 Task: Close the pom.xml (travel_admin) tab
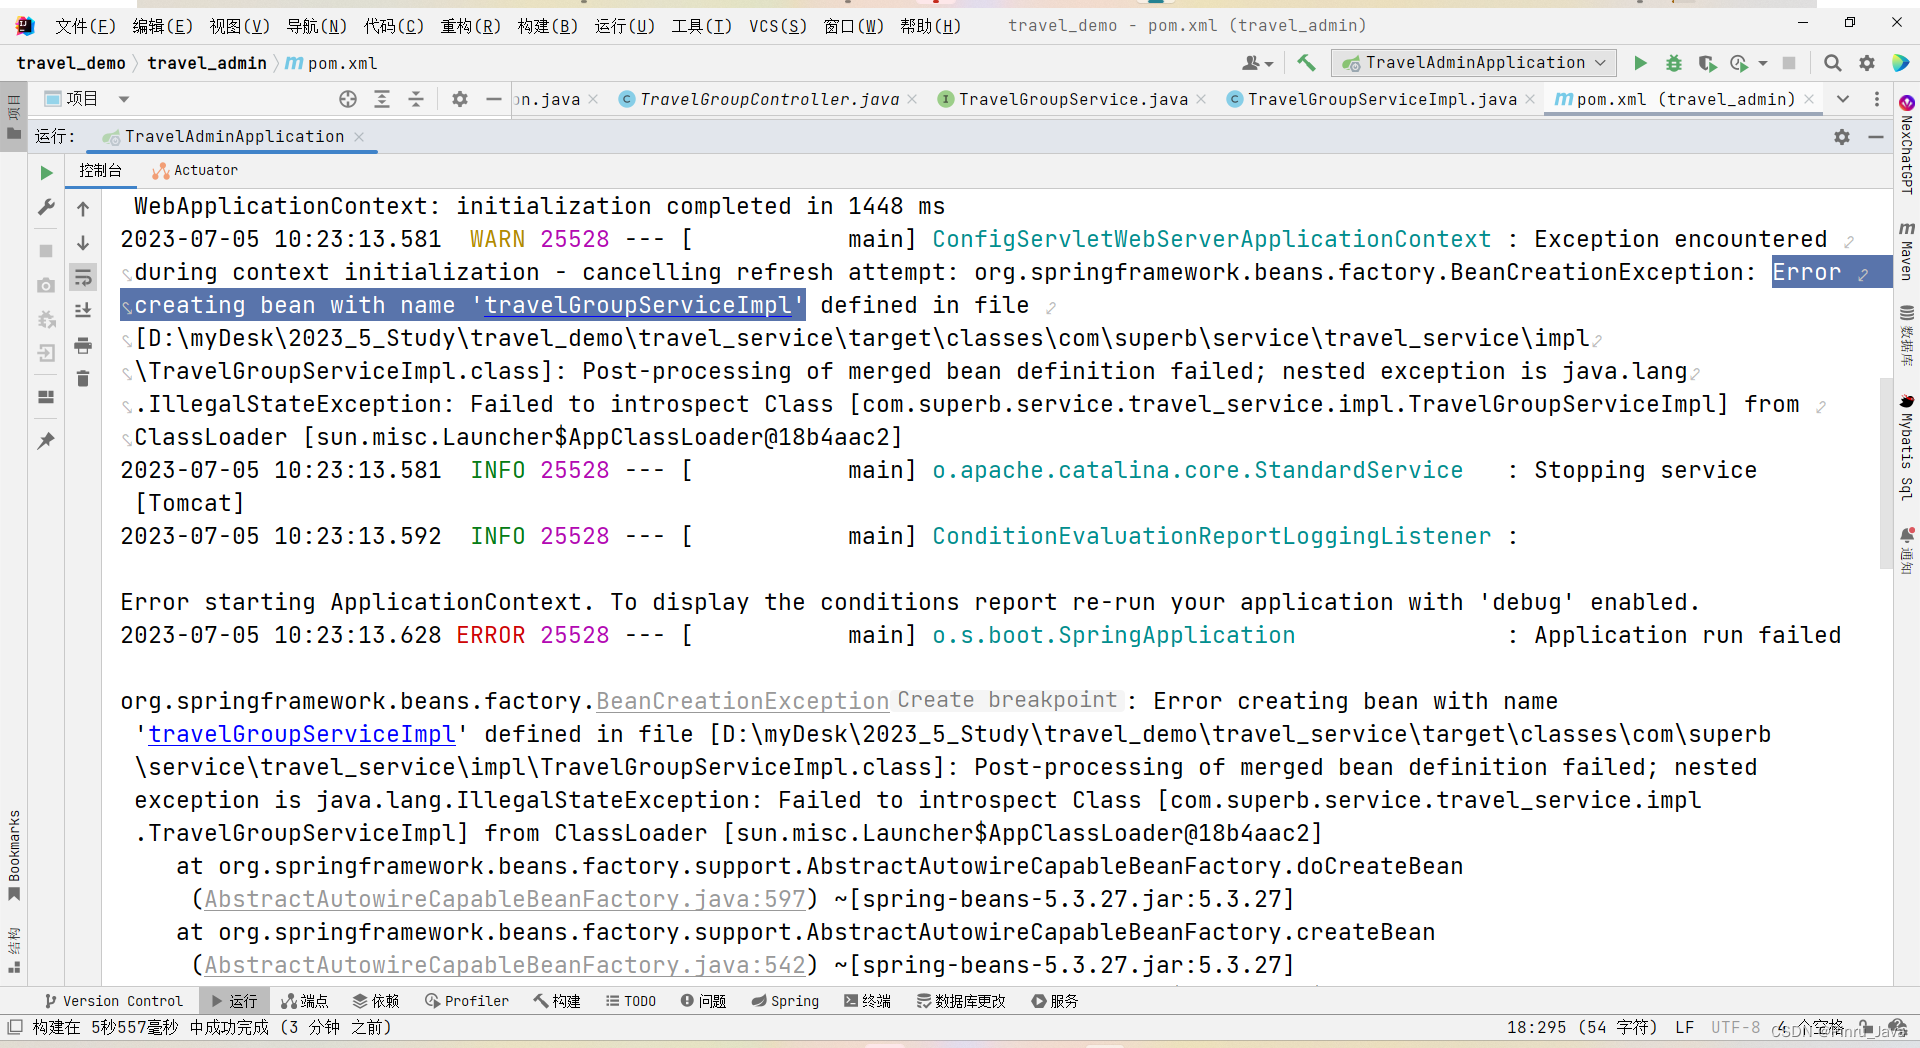pyautogui.click(x=1809, y=99)
